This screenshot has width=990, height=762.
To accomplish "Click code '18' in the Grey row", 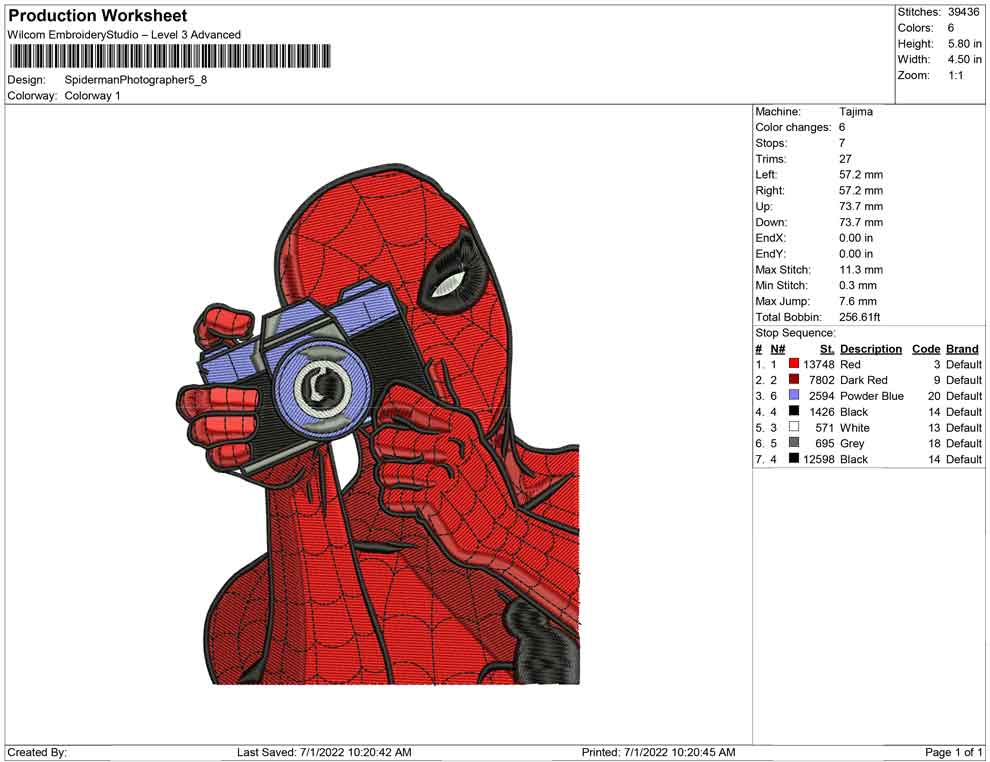I will [934, 443].
